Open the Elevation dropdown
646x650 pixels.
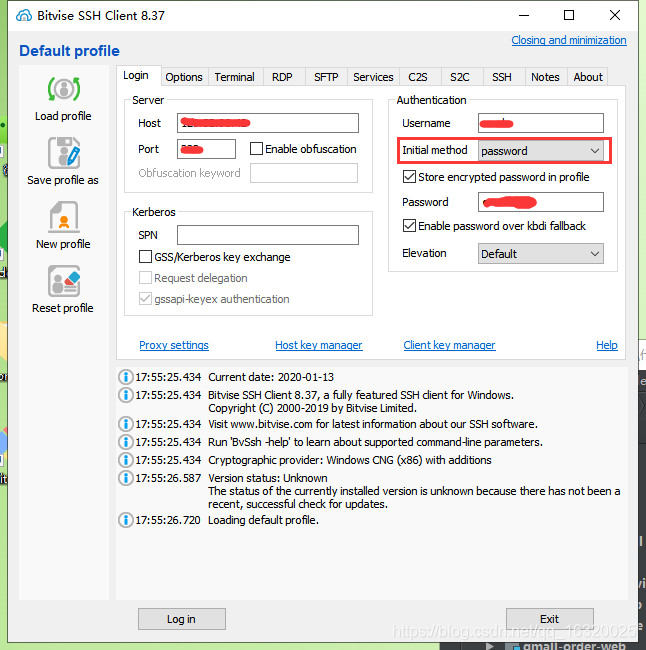pos(541,253)
